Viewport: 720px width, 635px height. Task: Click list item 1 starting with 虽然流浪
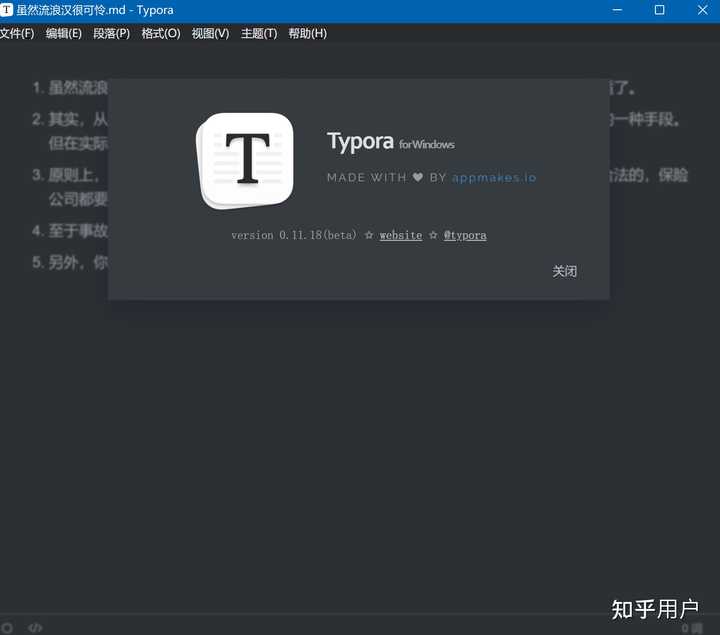tap(78, 87)
